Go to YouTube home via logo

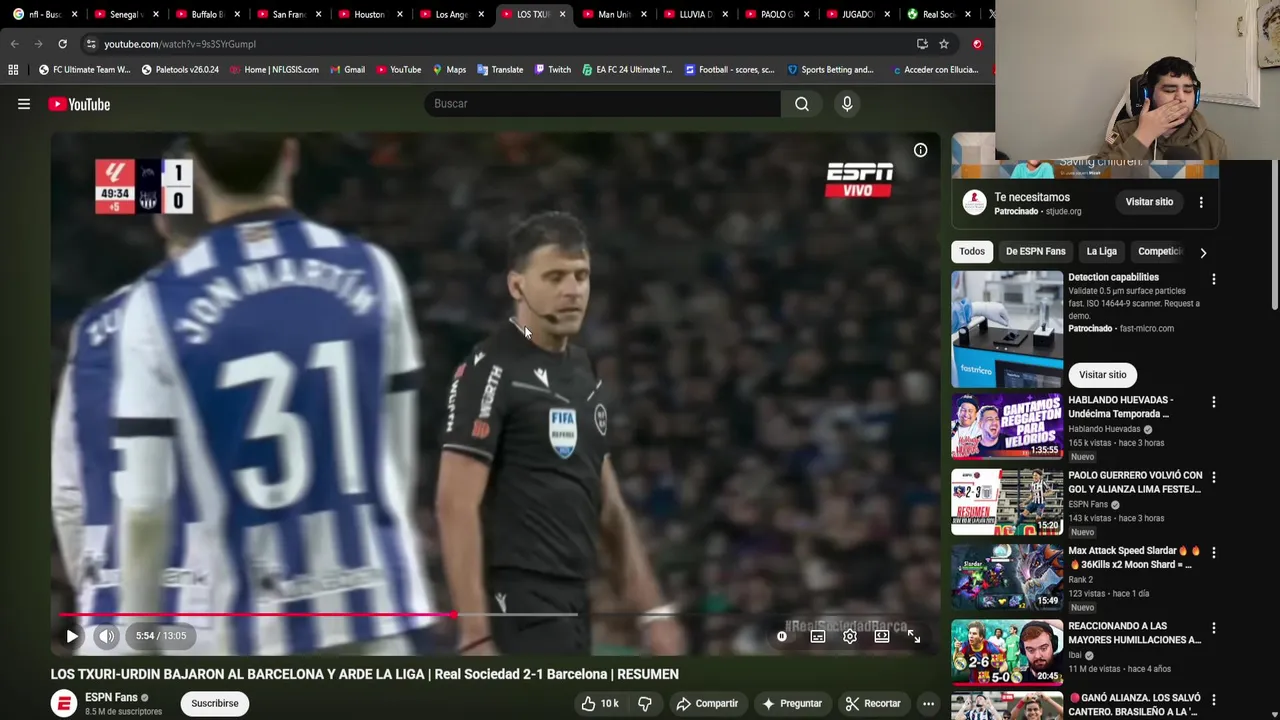(x=79, y=104)
